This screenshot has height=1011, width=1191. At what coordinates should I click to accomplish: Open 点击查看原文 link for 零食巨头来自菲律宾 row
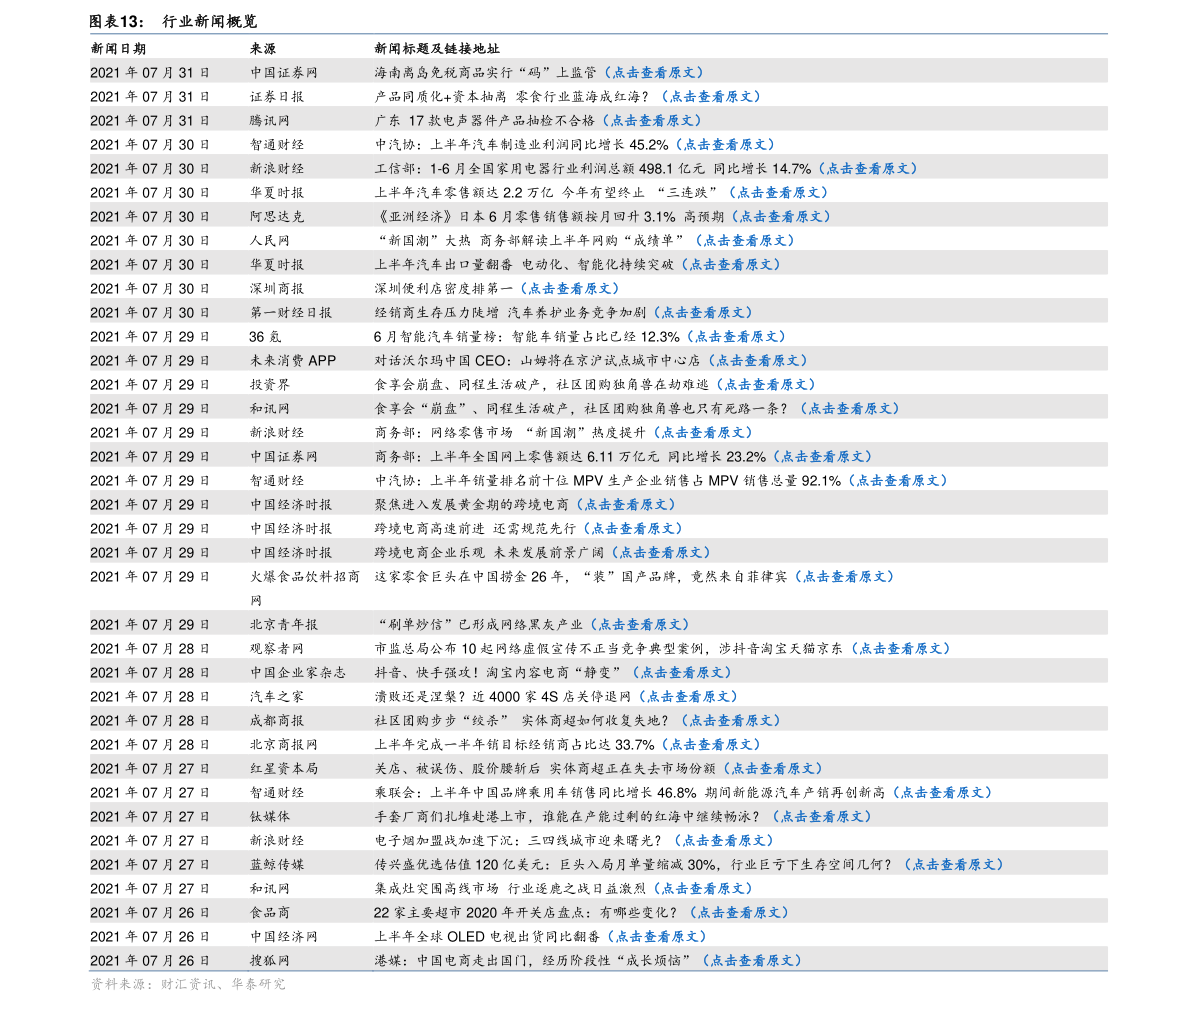[845, 577]
